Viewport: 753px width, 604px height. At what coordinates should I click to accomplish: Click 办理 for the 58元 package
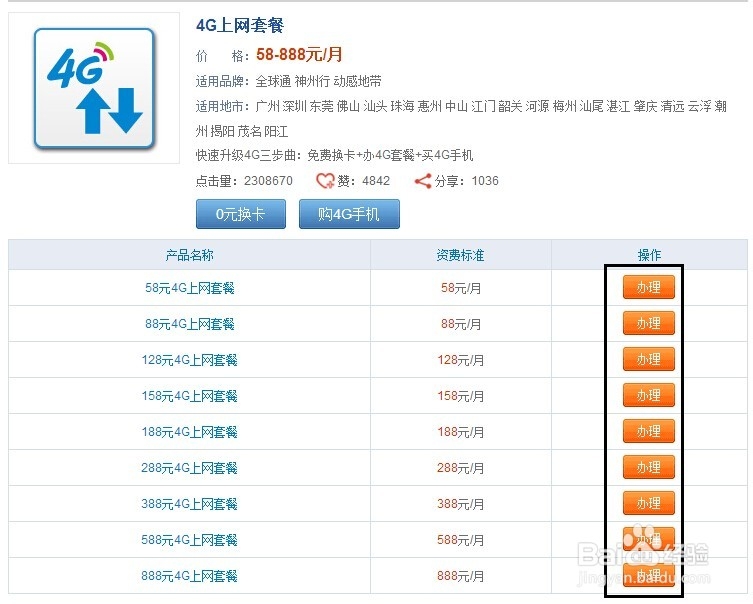click(649, 287)
